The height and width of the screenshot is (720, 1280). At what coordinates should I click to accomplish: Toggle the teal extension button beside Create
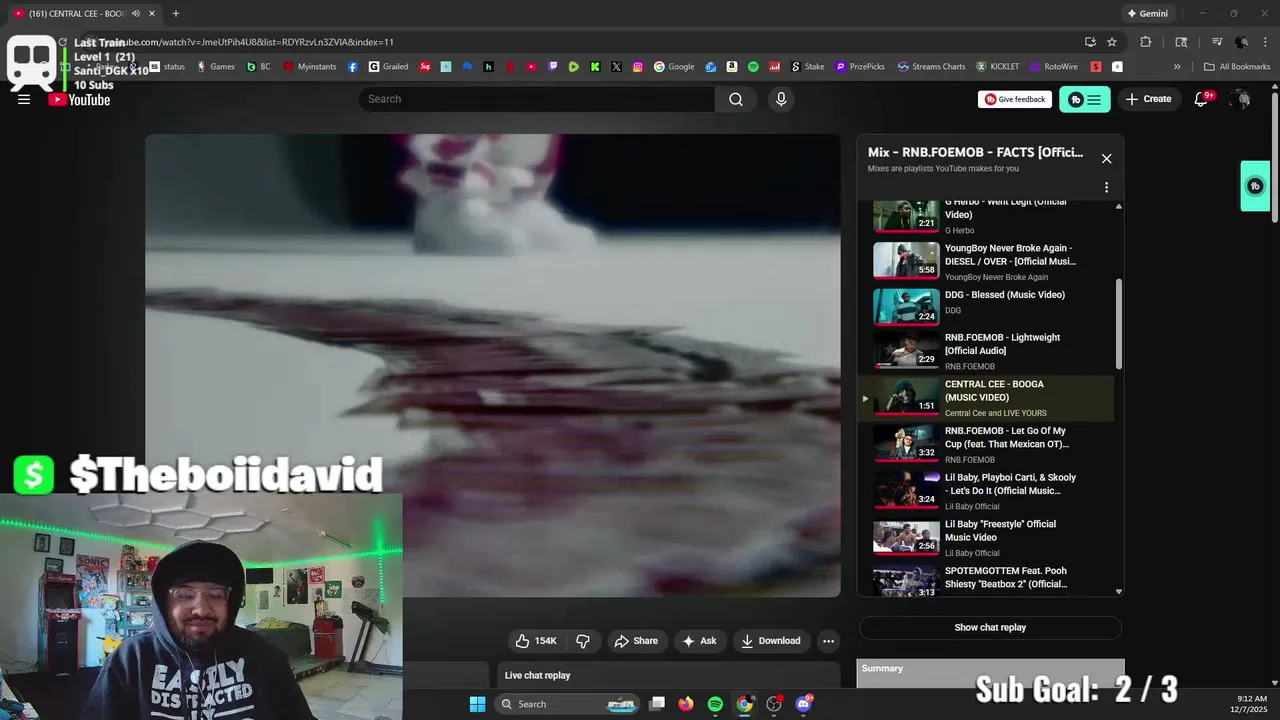point(1085,99)
